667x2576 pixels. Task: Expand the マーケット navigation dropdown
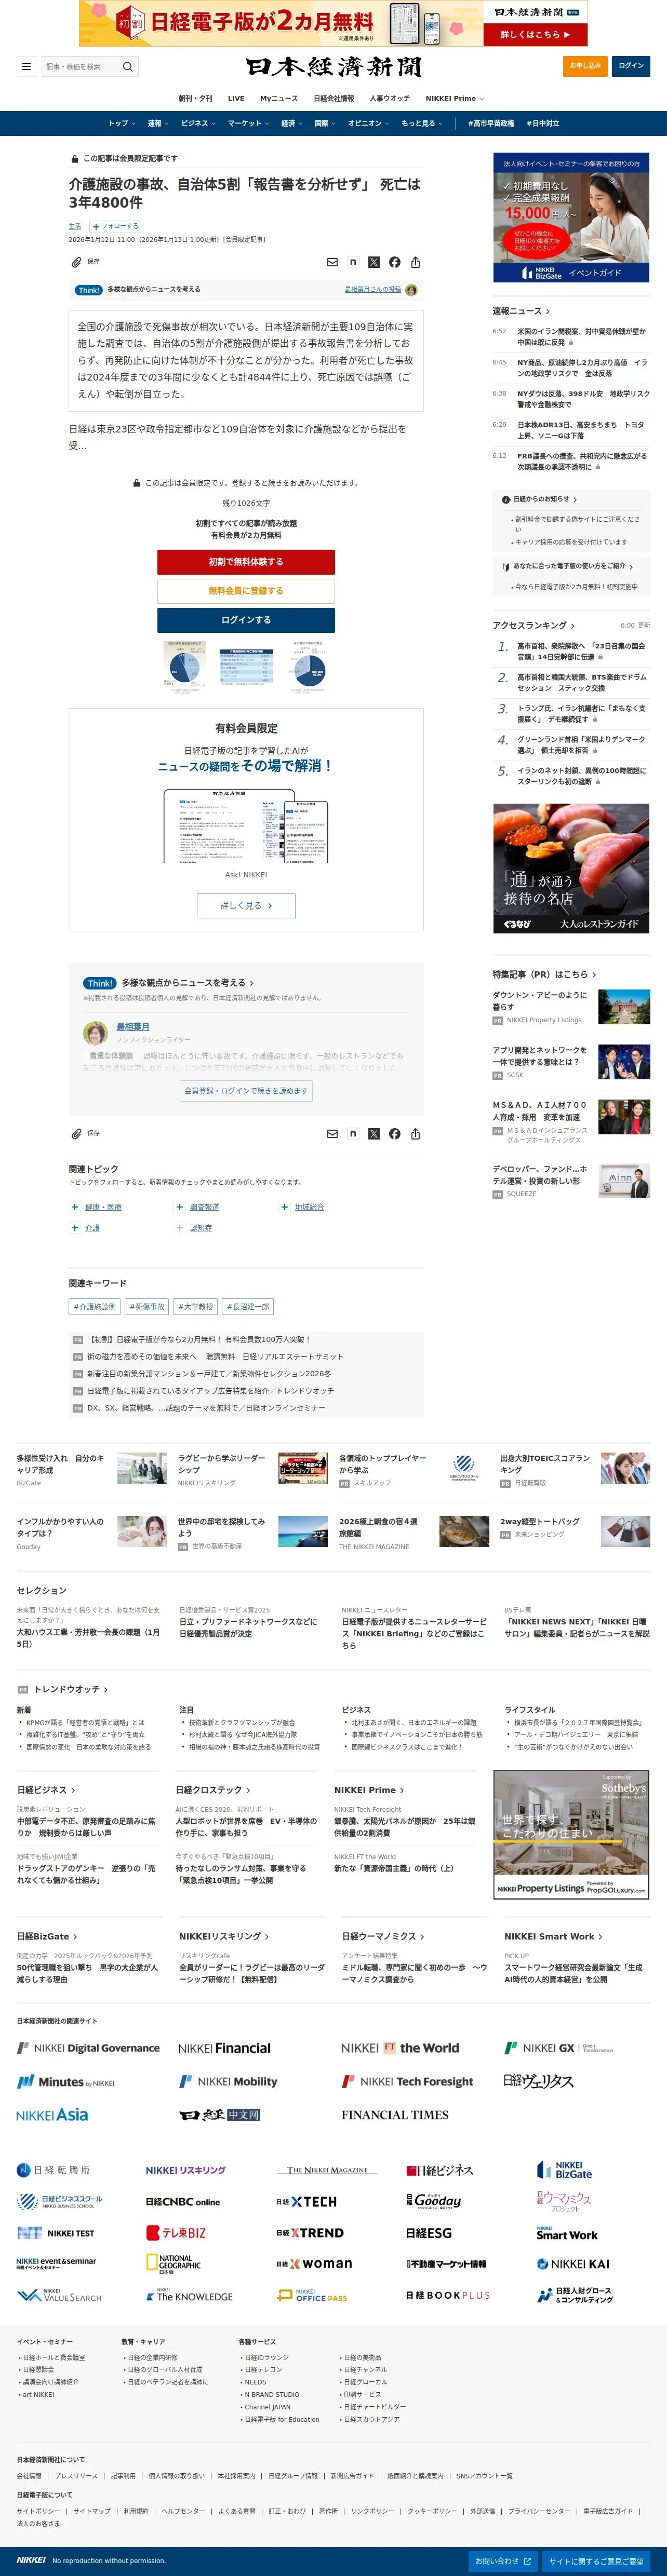tap(248, 124)
